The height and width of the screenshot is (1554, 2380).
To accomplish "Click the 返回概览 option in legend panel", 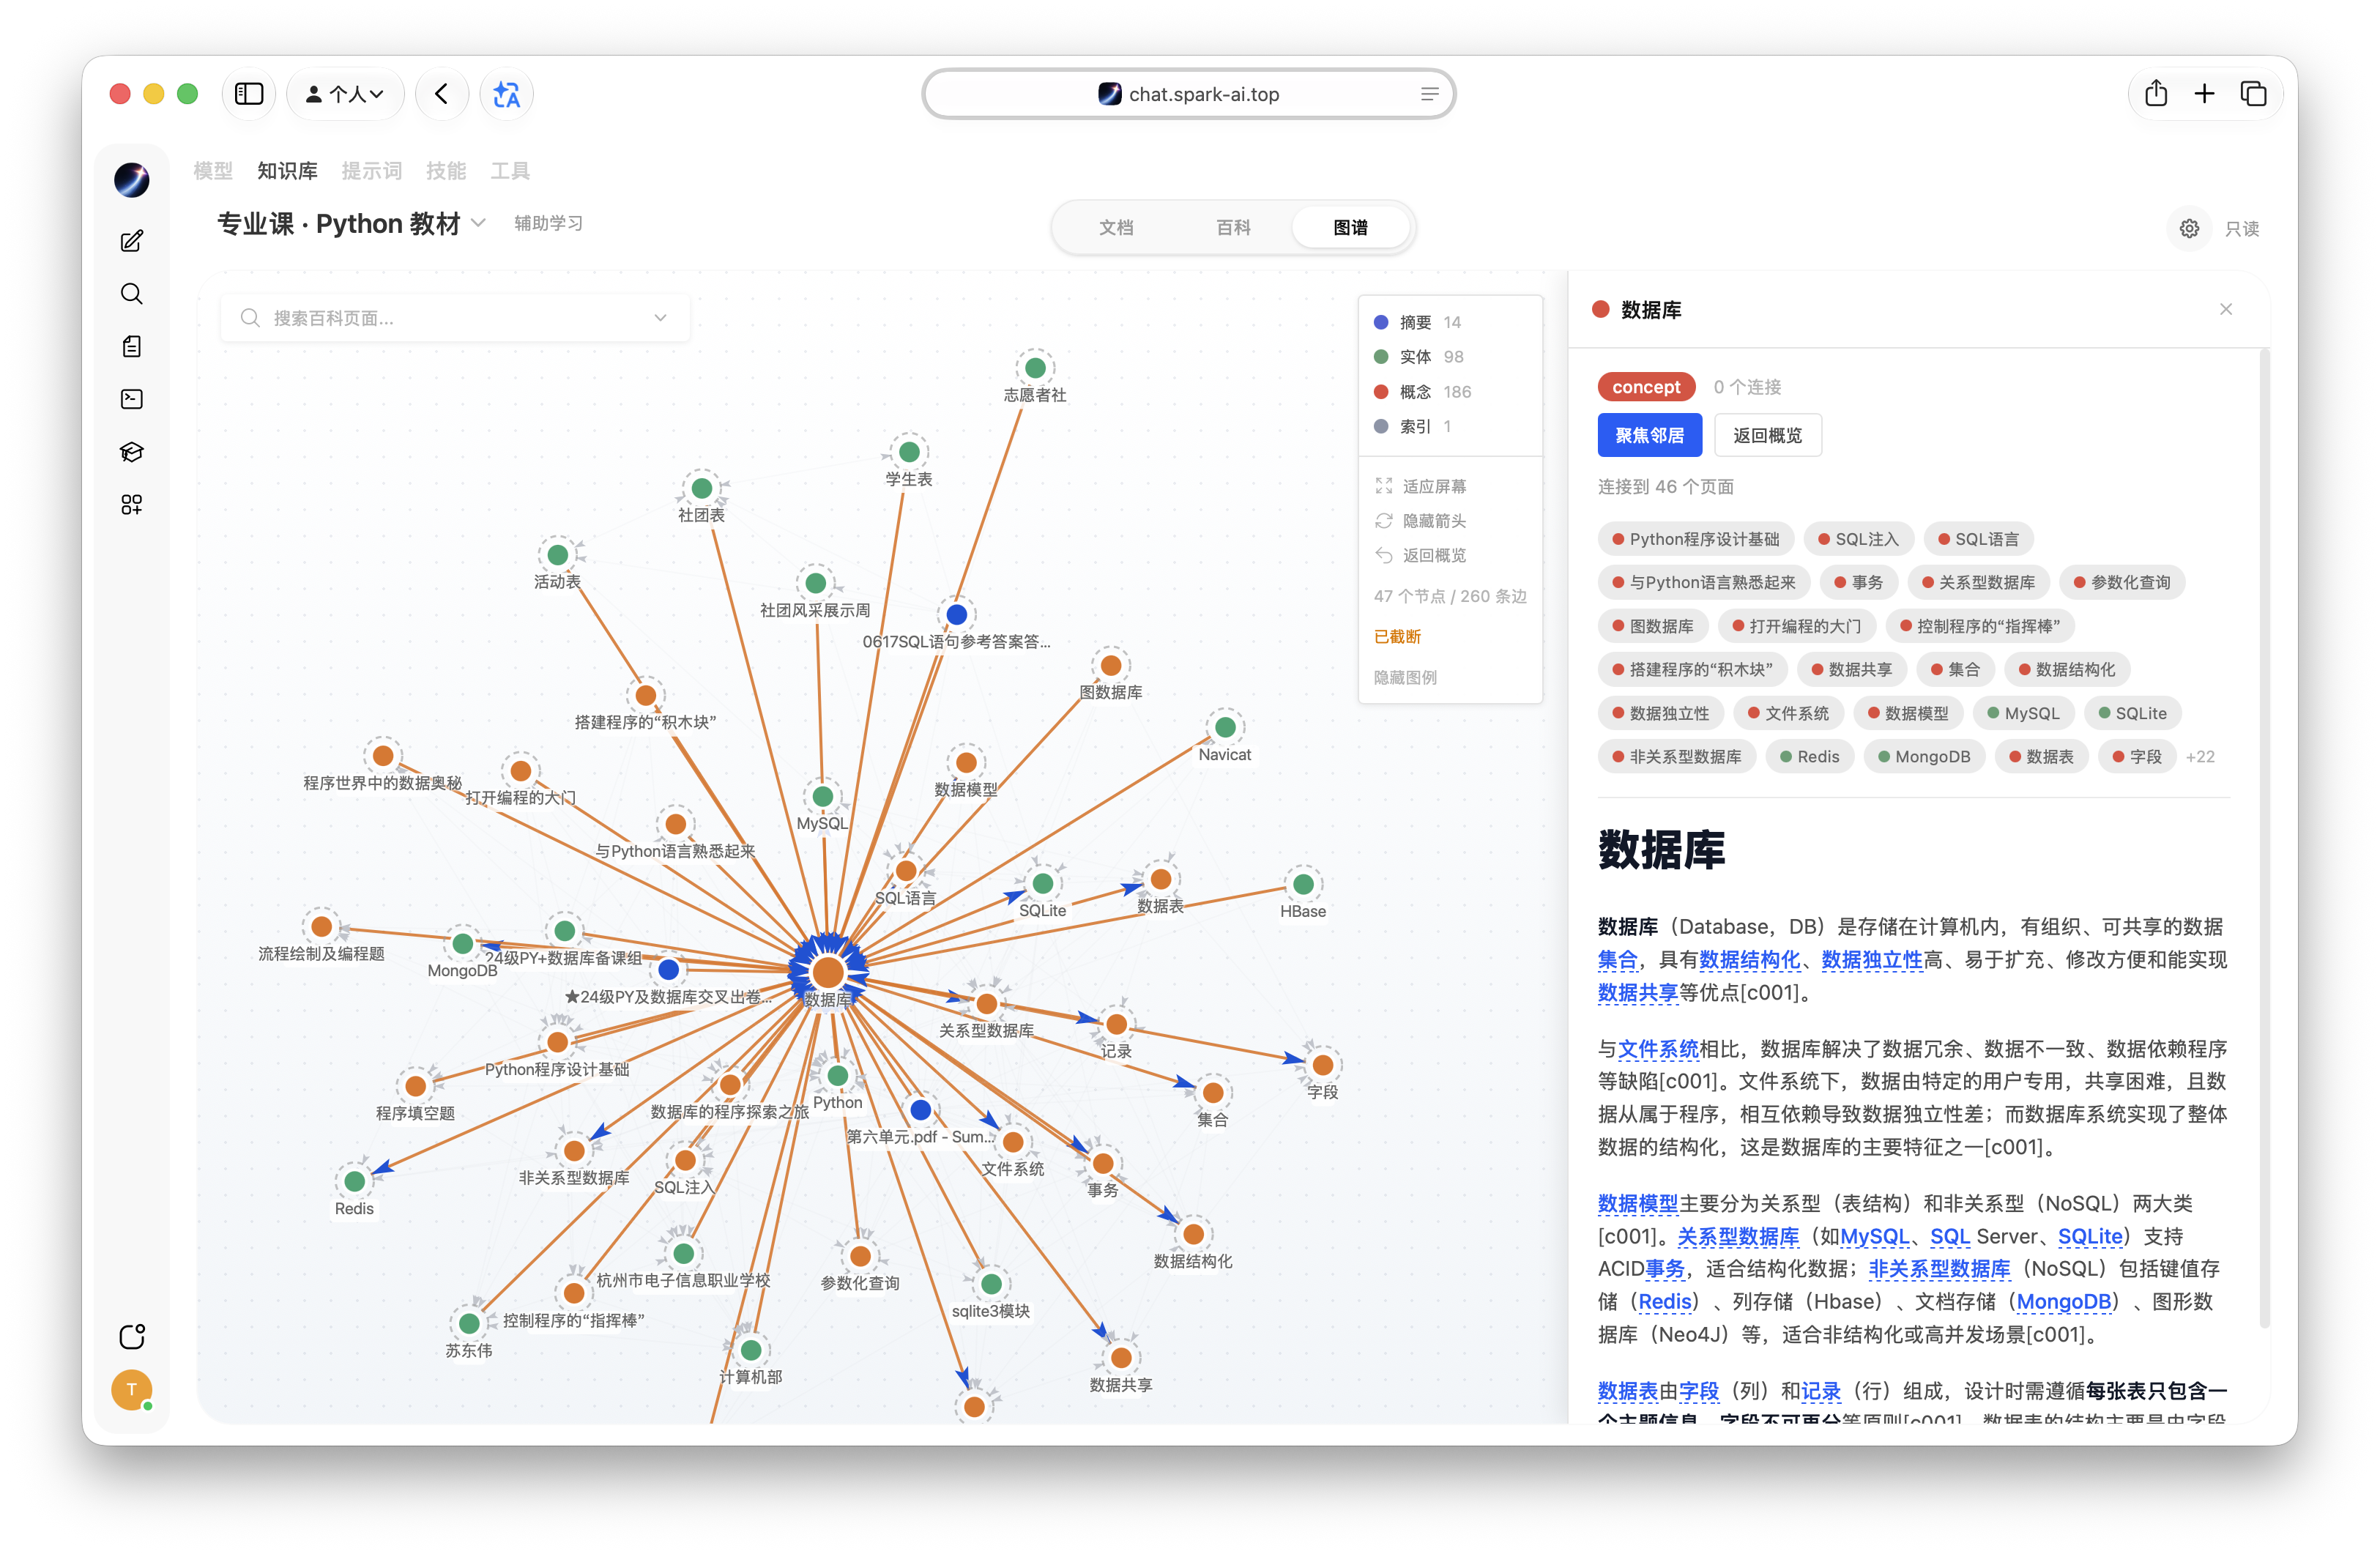I will (1421, 555).
